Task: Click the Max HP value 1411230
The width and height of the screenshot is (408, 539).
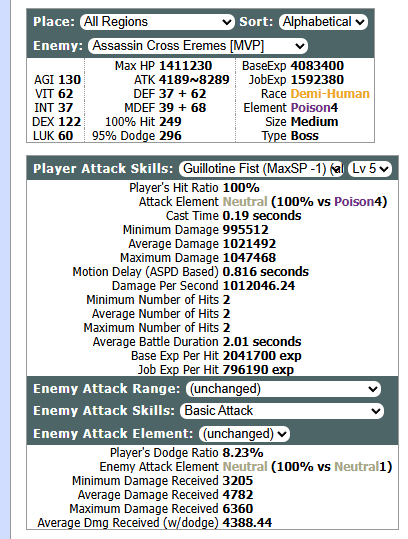Action: tap(186, 66)
